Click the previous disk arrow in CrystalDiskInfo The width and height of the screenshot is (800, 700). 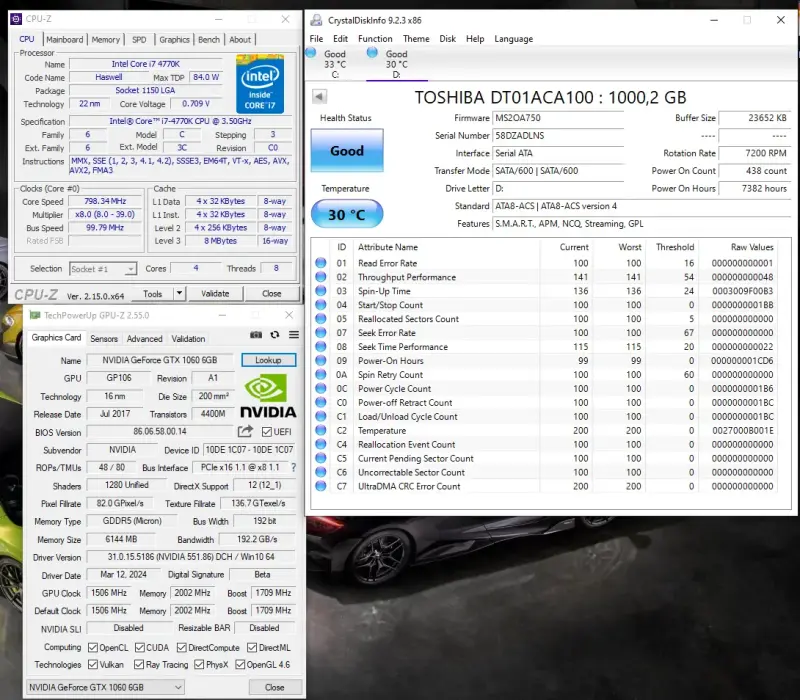click(x=319, y=96)
